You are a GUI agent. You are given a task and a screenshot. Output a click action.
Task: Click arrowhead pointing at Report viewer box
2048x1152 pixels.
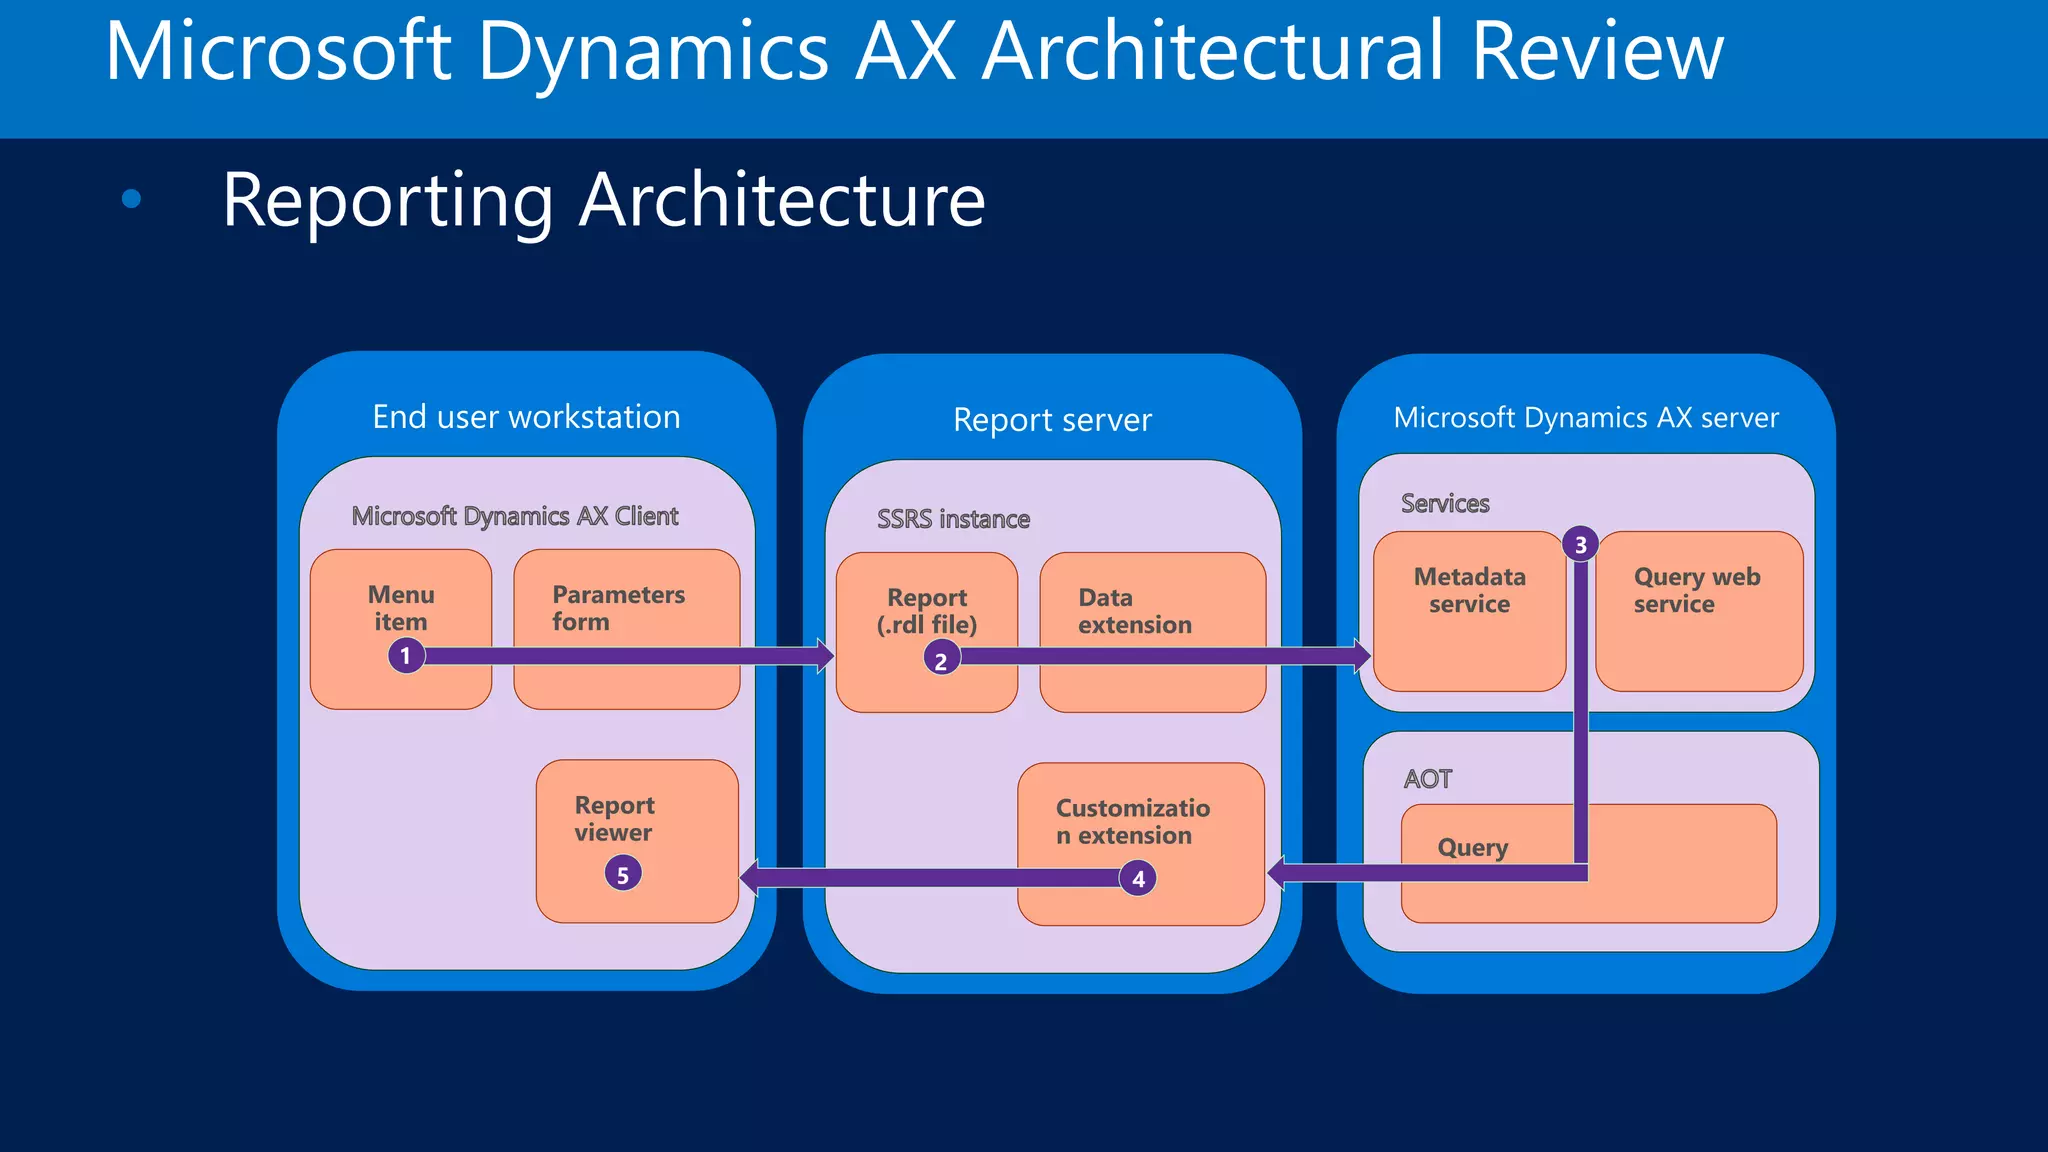[750, 878]
